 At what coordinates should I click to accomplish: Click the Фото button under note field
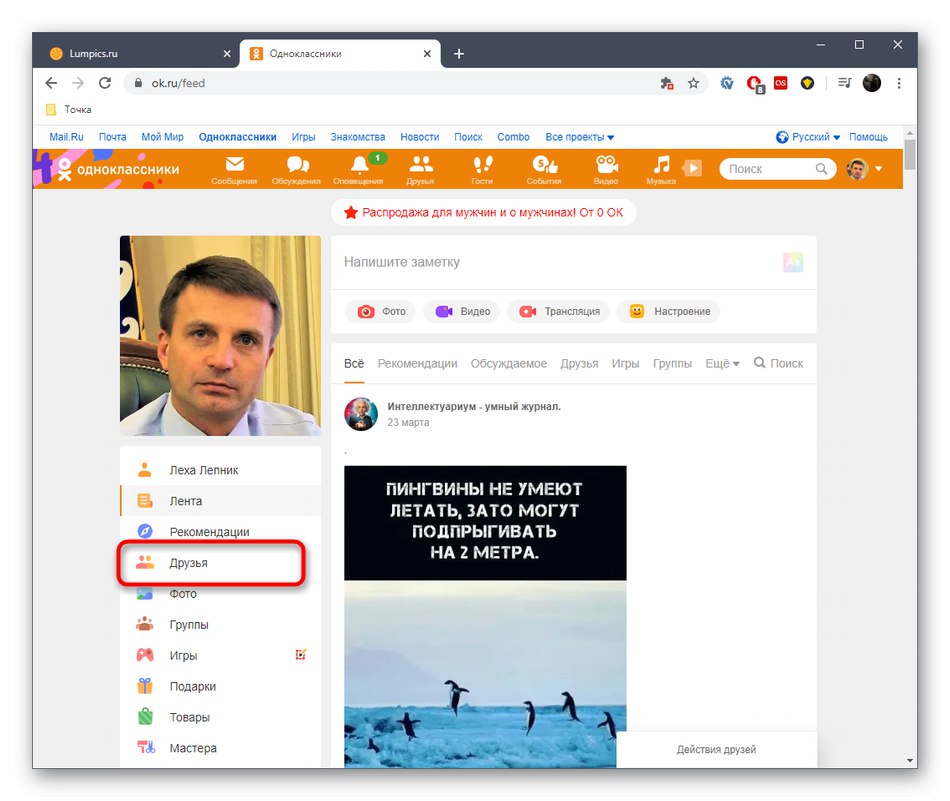(380, 311)
